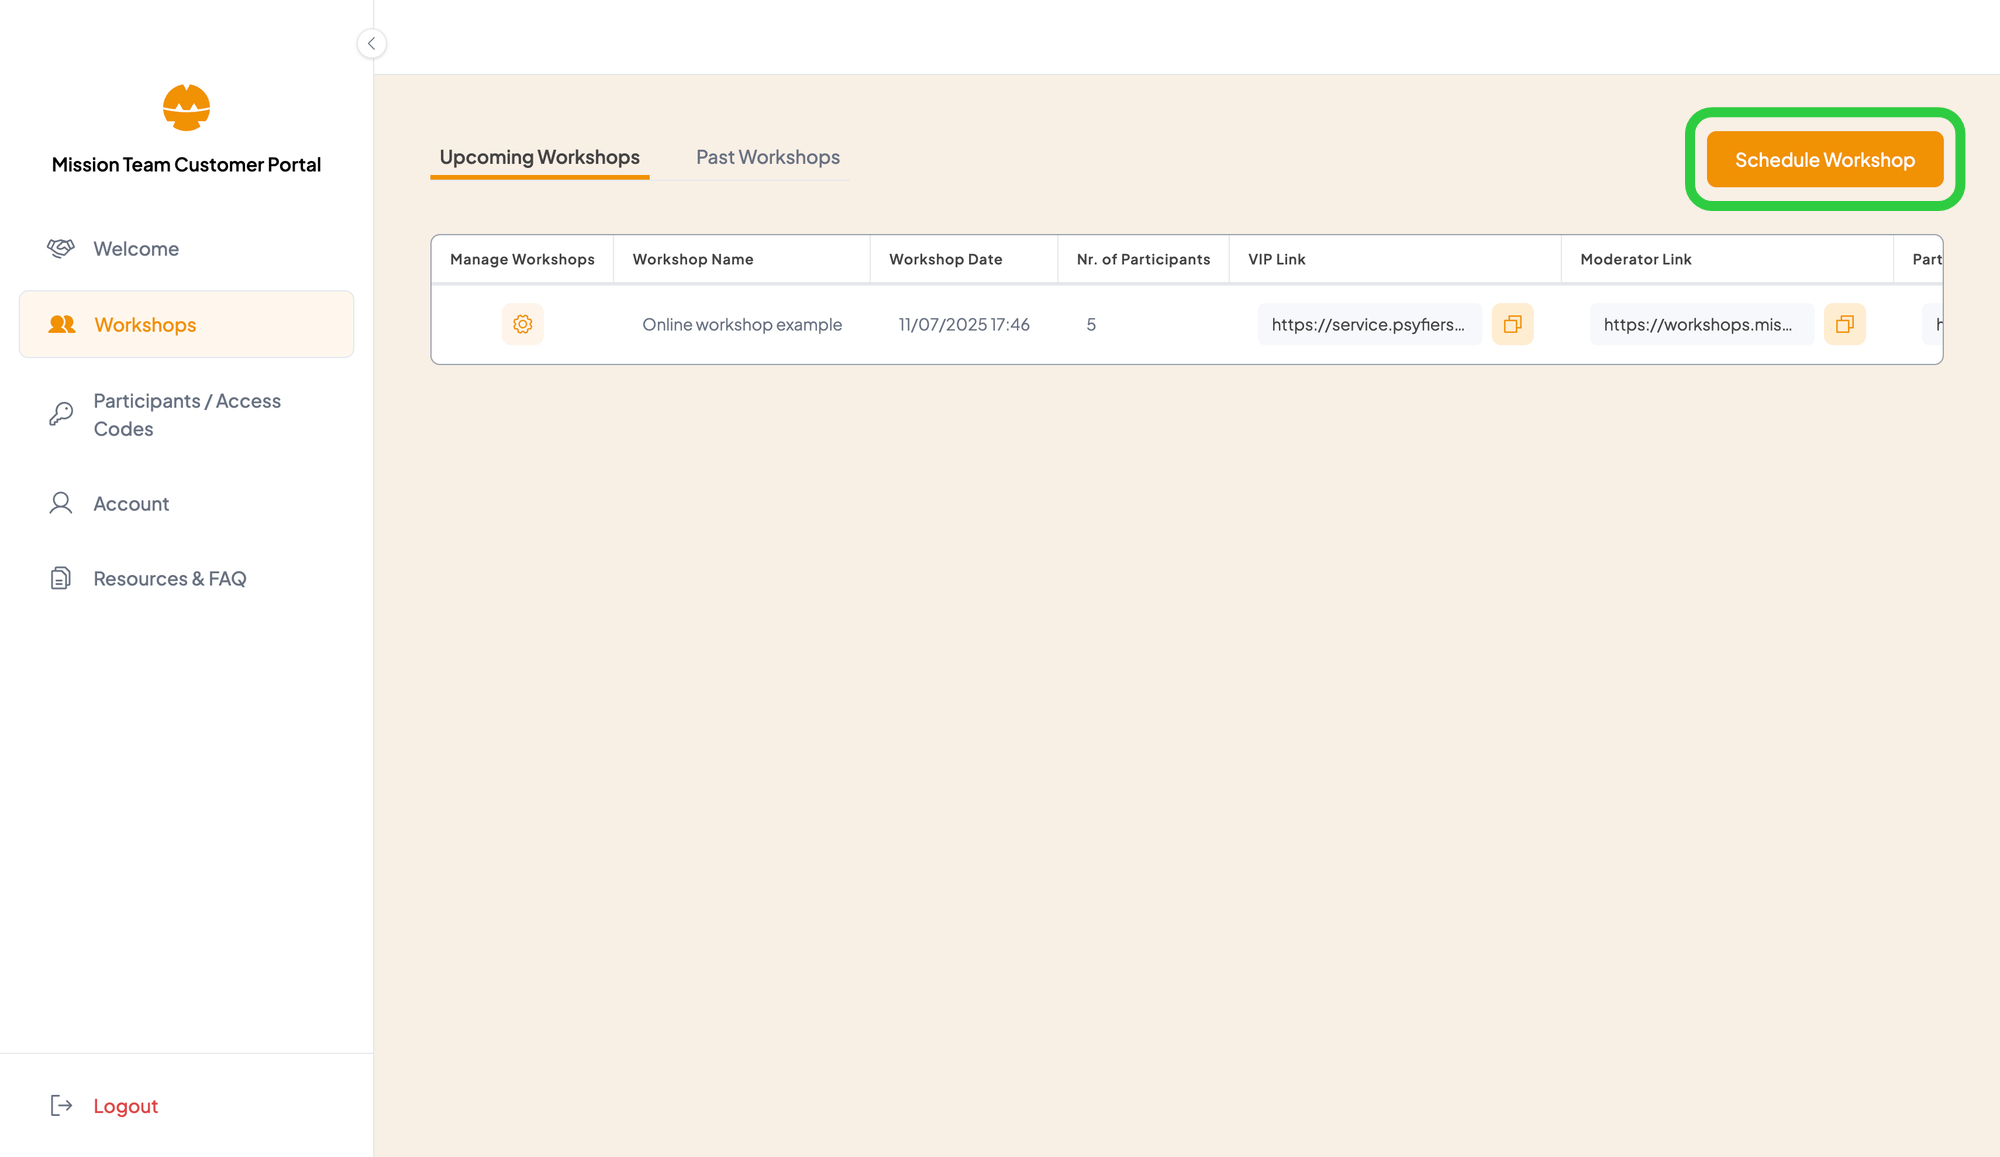
Task: Click the Welcome handshake icon
Action: click(61, 248)
